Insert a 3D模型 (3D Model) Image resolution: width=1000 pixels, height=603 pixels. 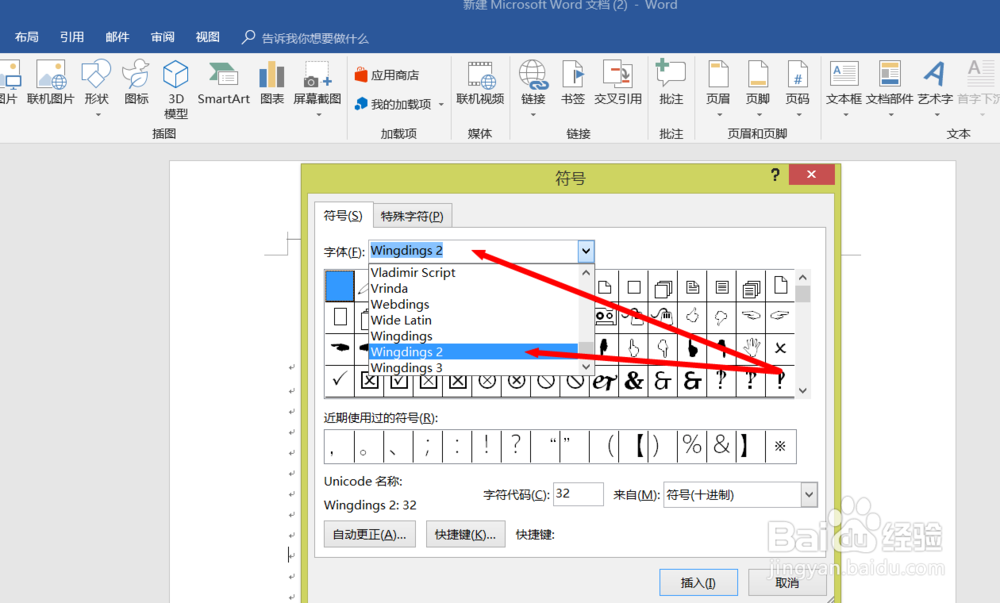175,85
